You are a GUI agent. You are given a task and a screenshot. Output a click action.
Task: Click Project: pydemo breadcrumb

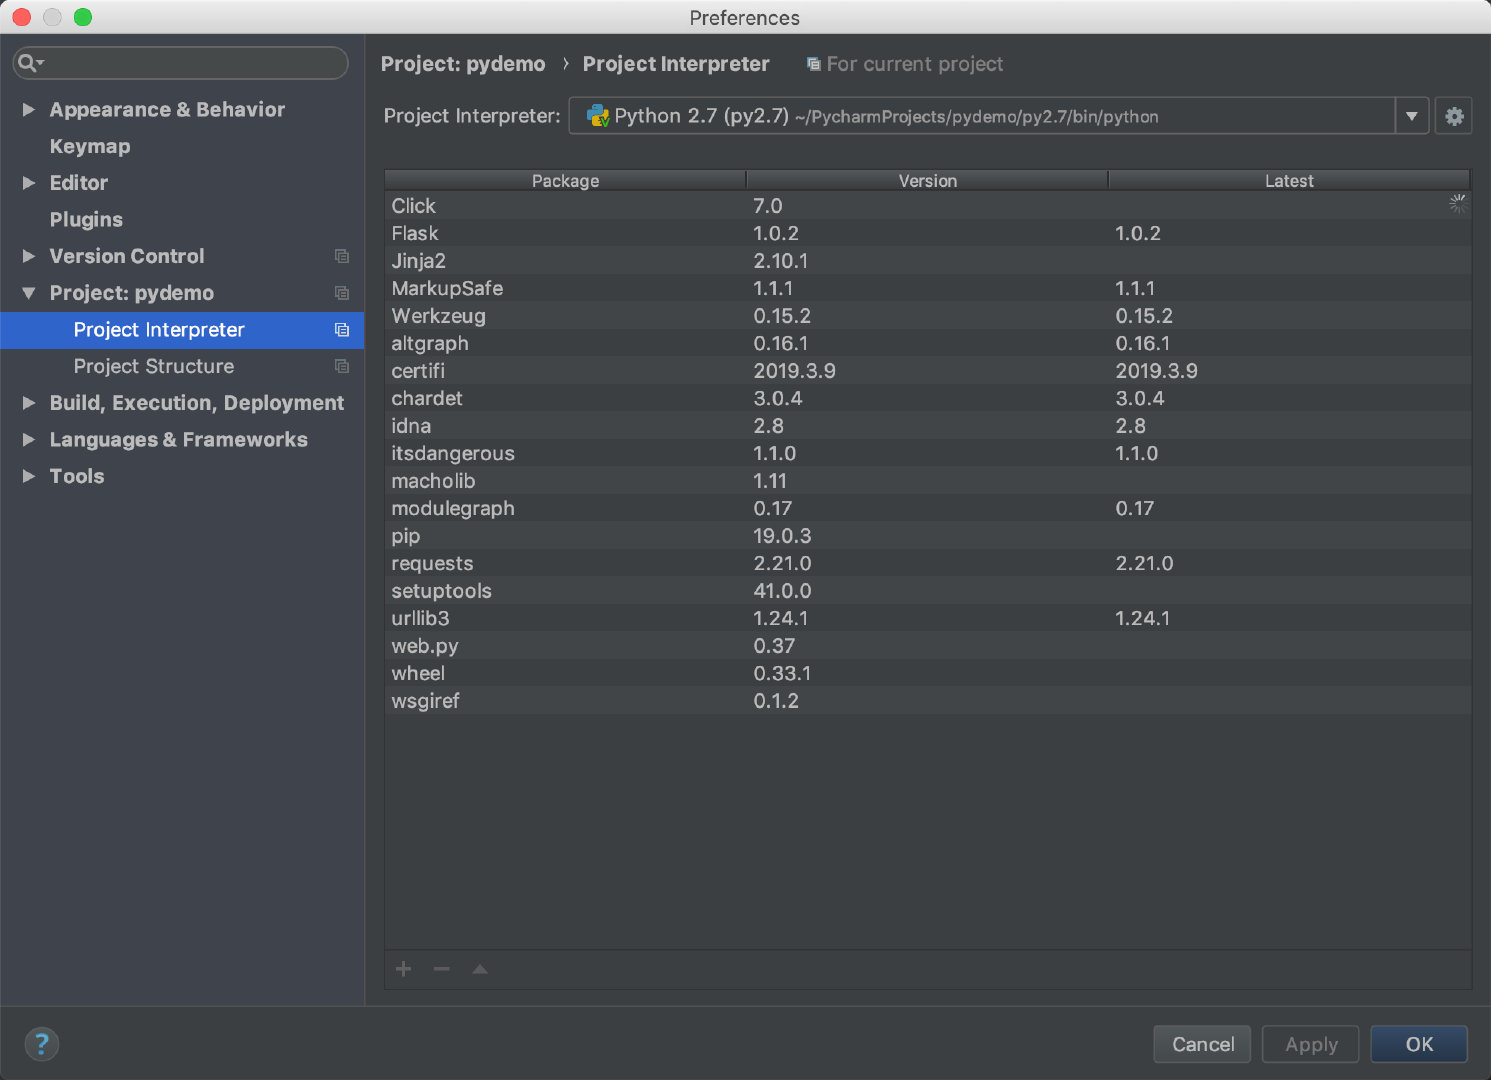pos(463,64)
